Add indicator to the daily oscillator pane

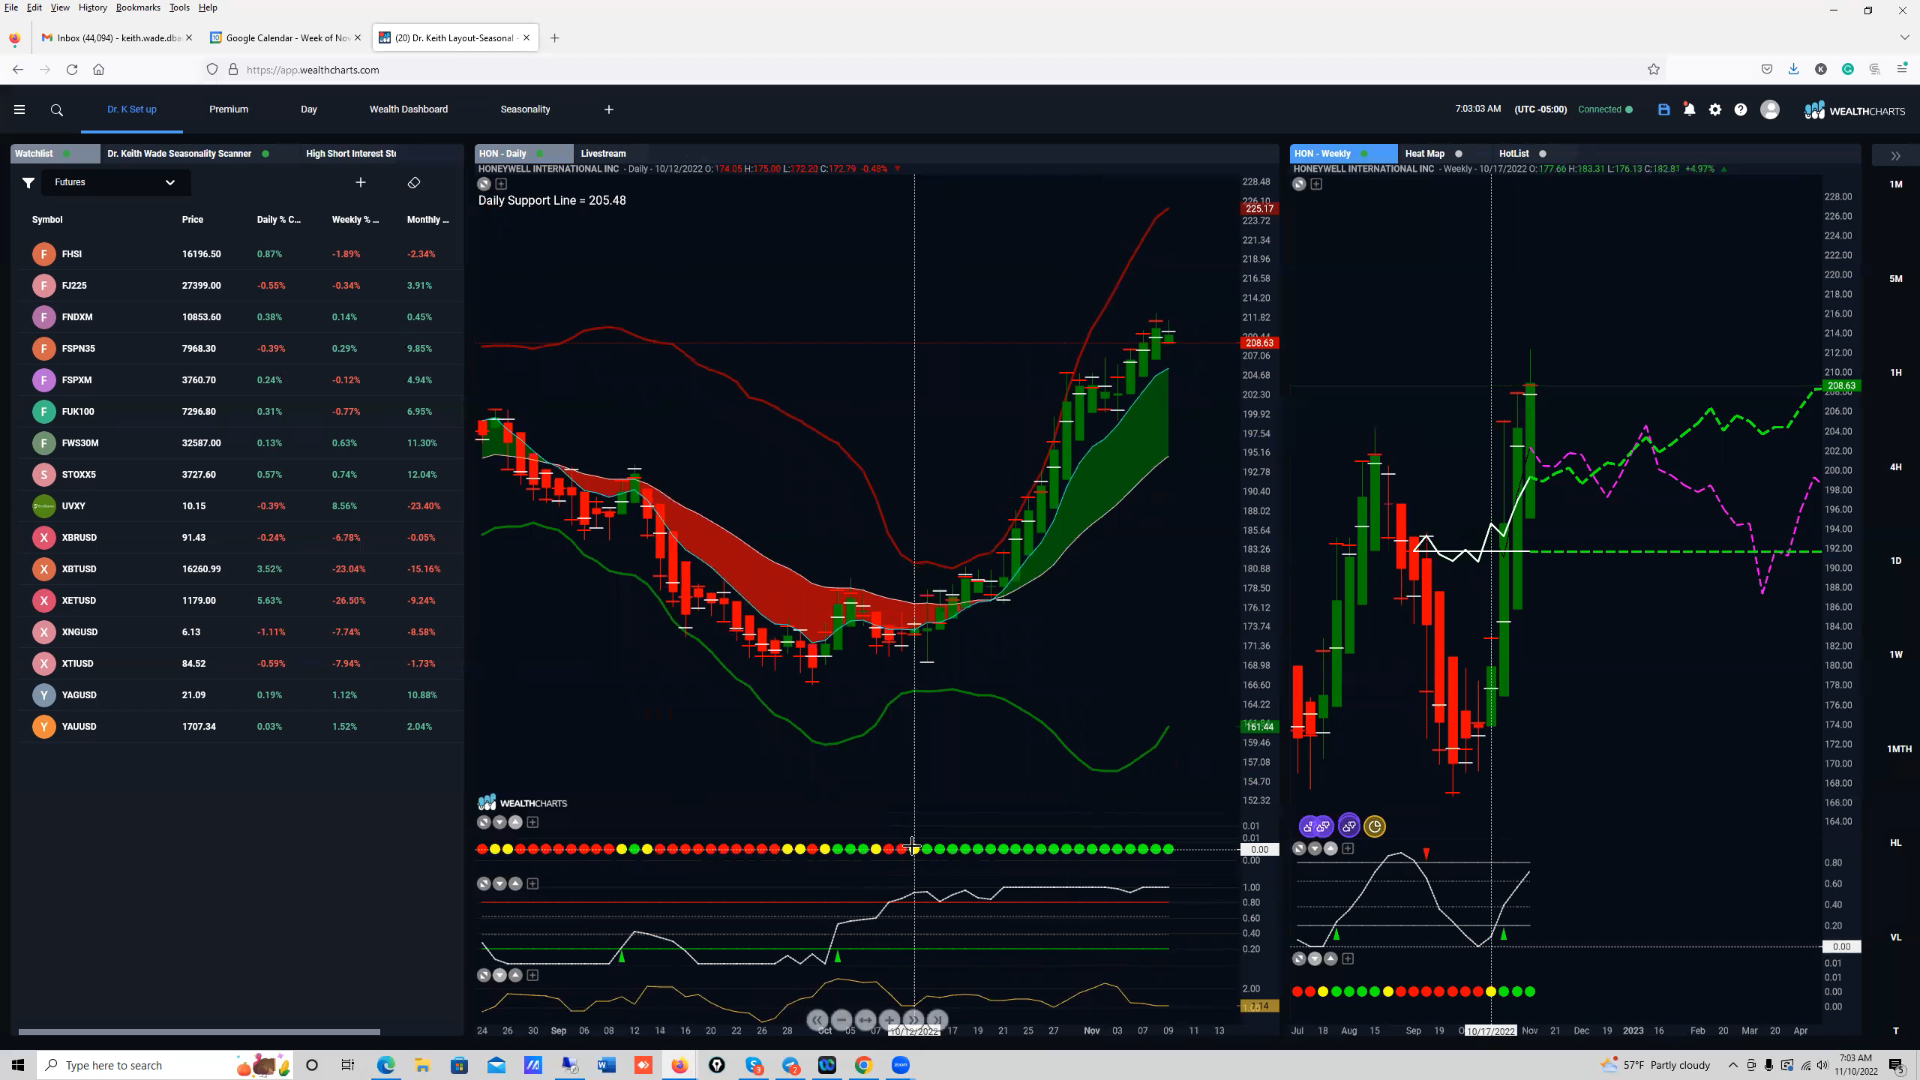(533, 884)
